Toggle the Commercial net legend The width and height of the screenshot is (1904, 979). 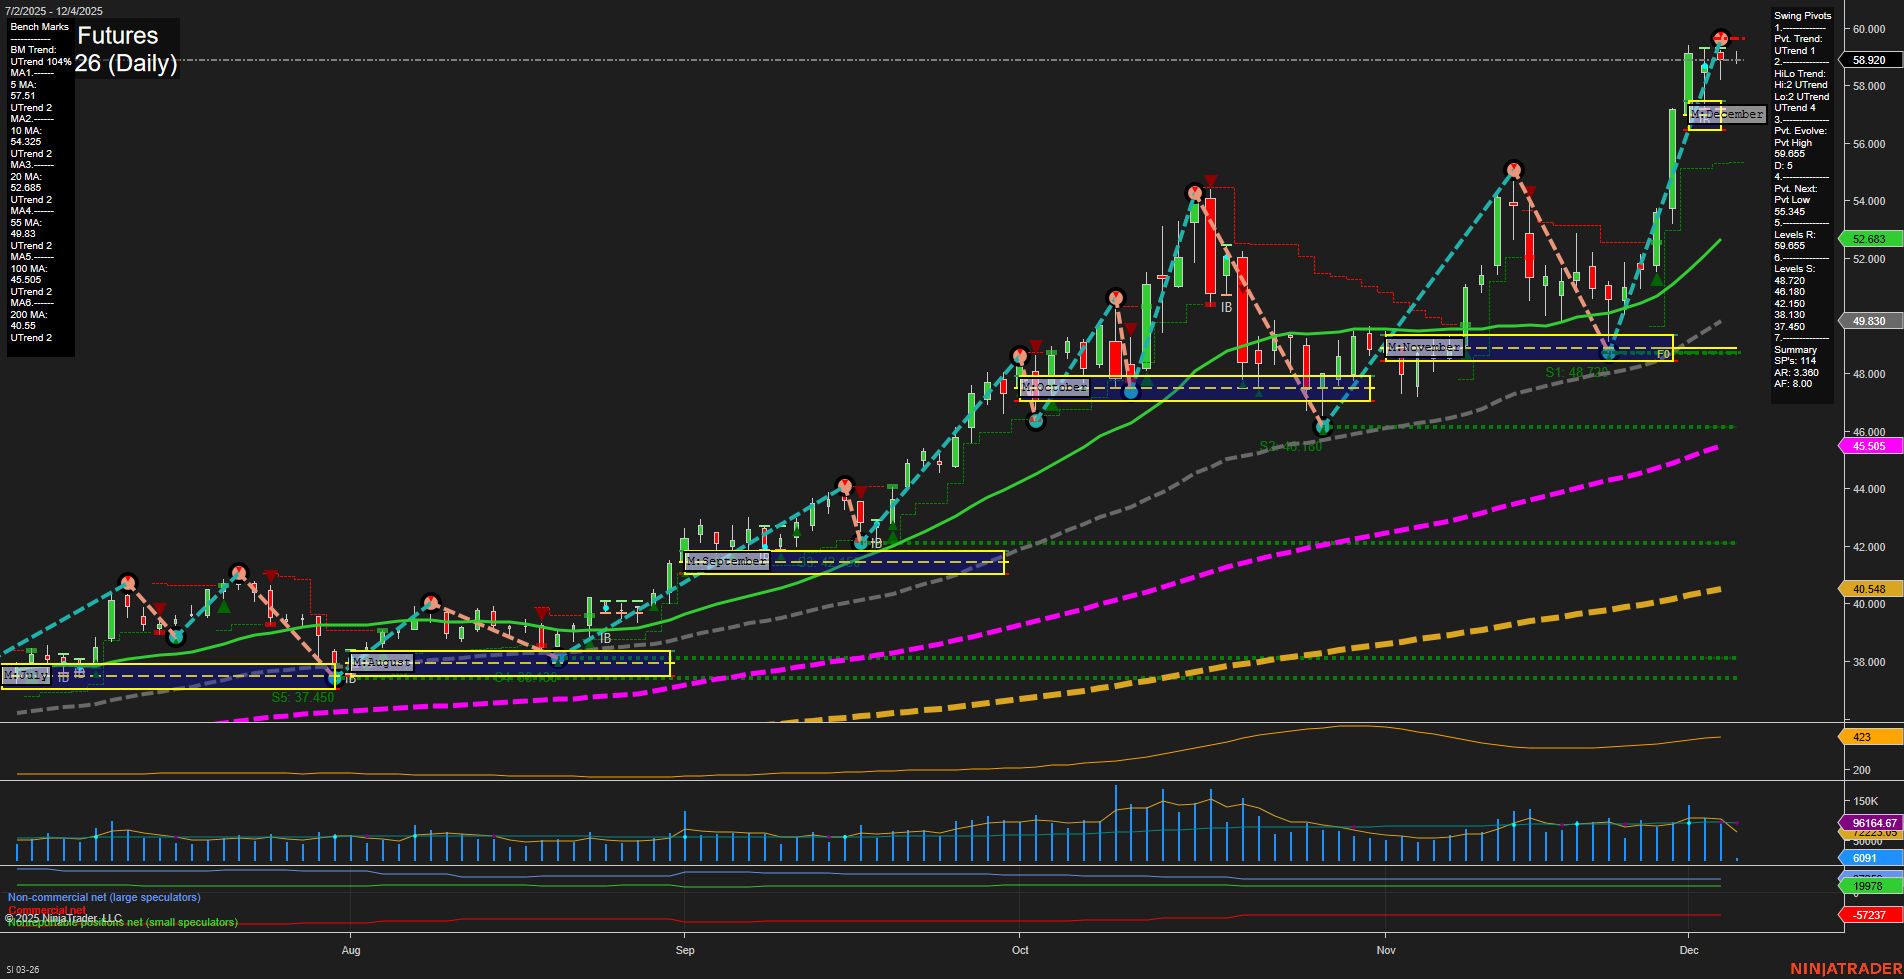[47, 911]
